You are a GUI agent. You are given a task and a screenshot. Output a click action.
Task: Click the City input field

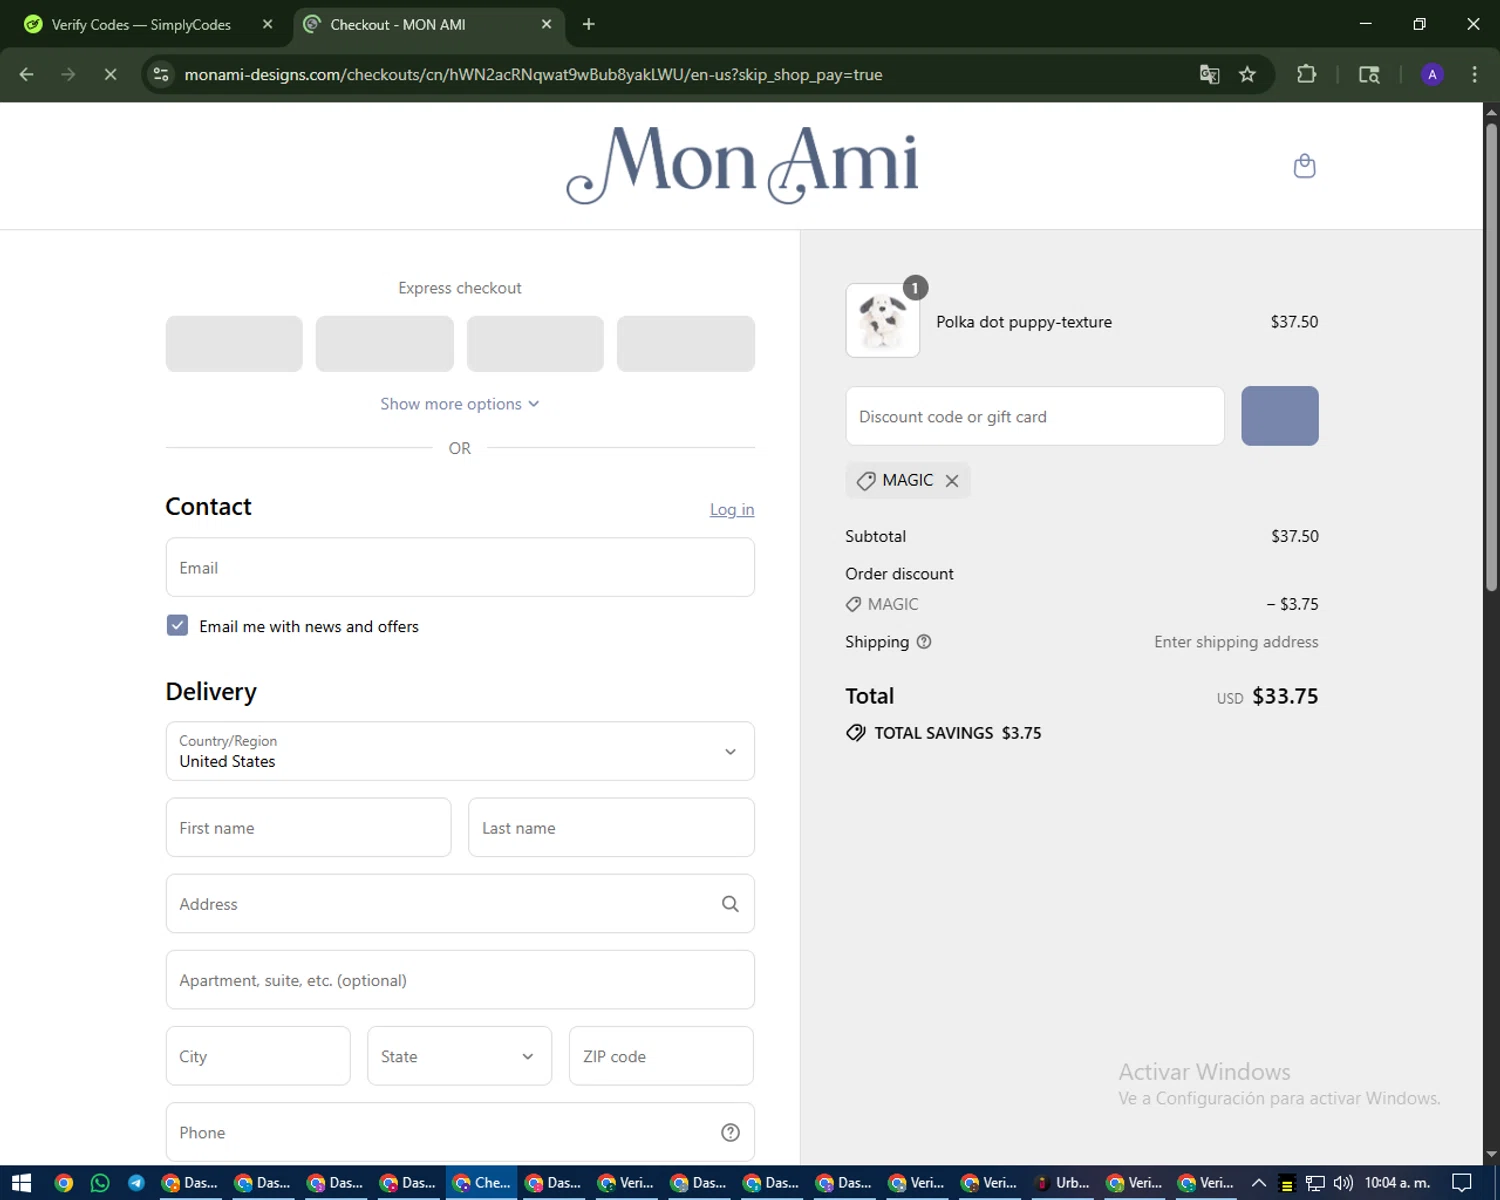click(258, 1056)
